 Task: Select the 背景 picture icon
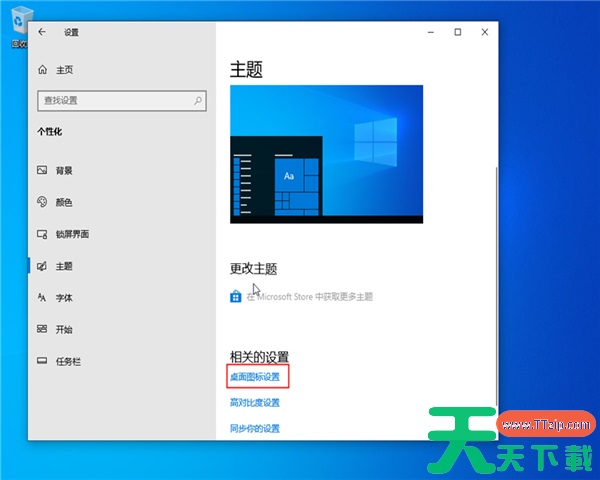pos(42,170)
